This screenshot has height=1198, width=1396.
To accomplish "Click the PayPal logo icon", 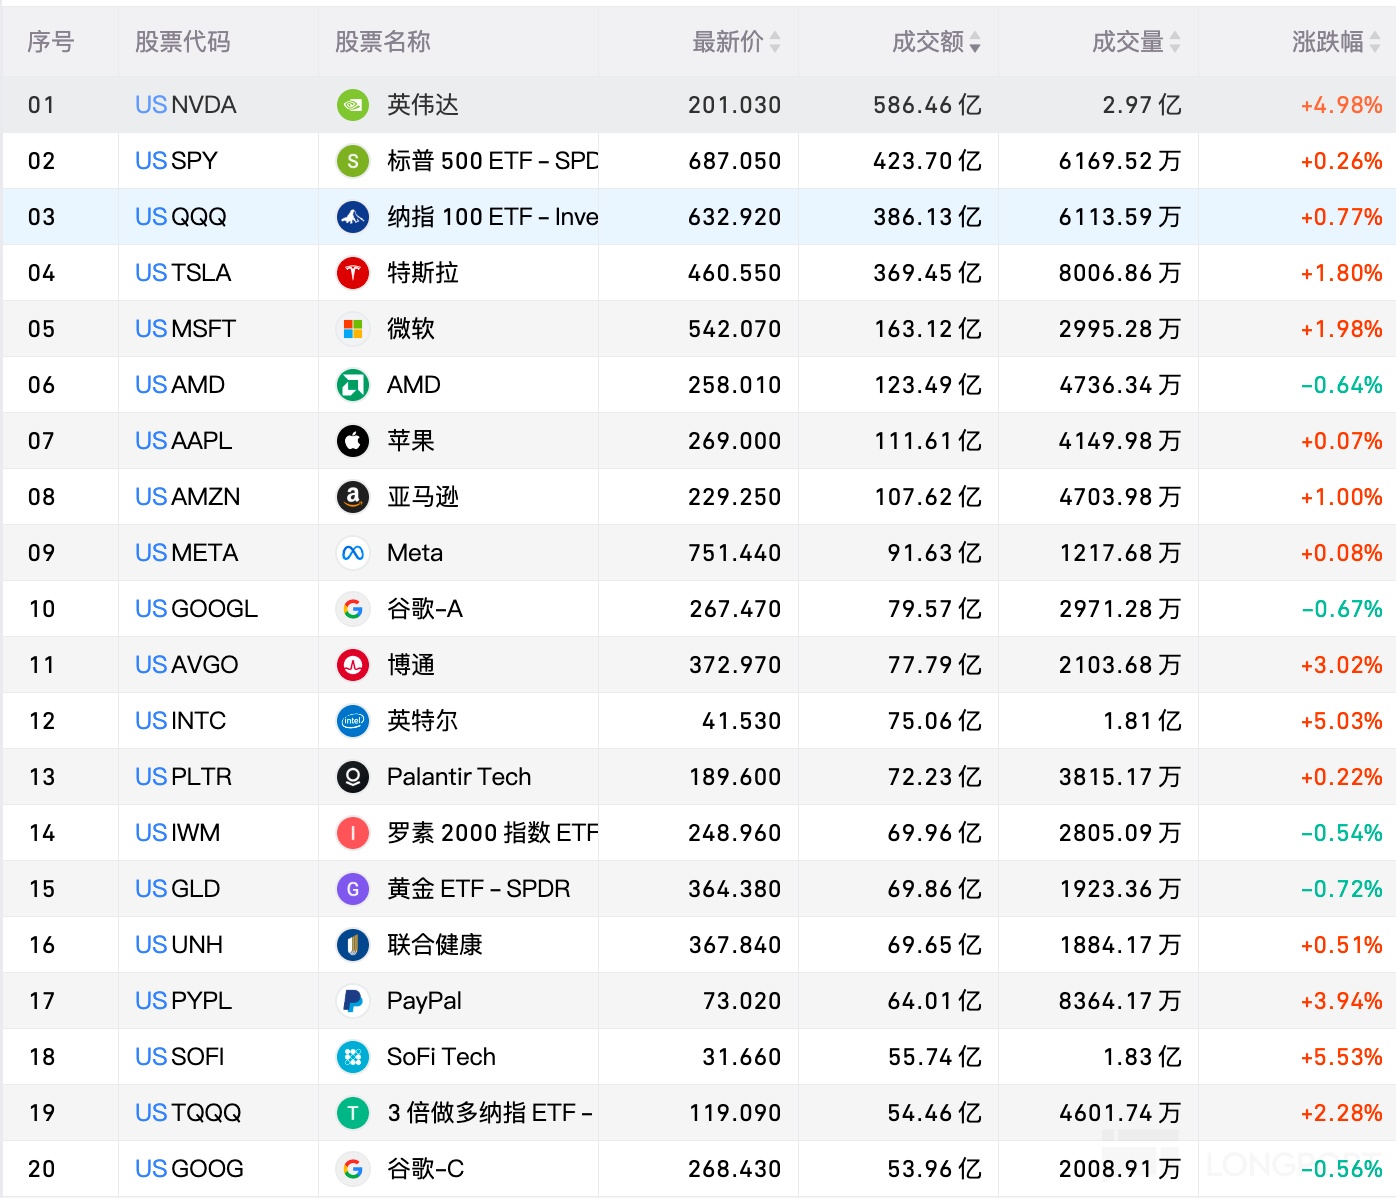I will 353,1001.
